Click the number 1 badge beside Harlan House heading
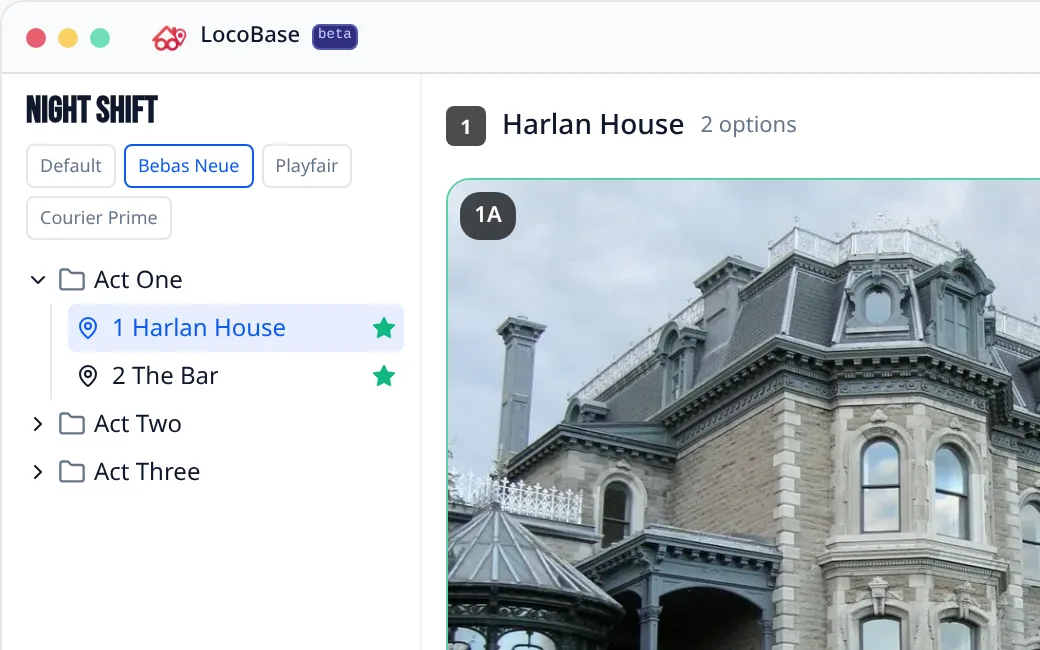Viewport: 1040px width, 650px height. (x=466, y=126)
